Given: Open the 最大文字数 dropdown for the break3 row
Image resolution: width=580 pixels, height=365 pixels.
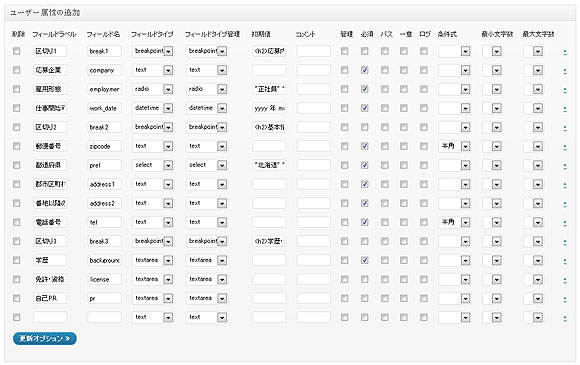Looking at the screenshot, I should [533, 241].
